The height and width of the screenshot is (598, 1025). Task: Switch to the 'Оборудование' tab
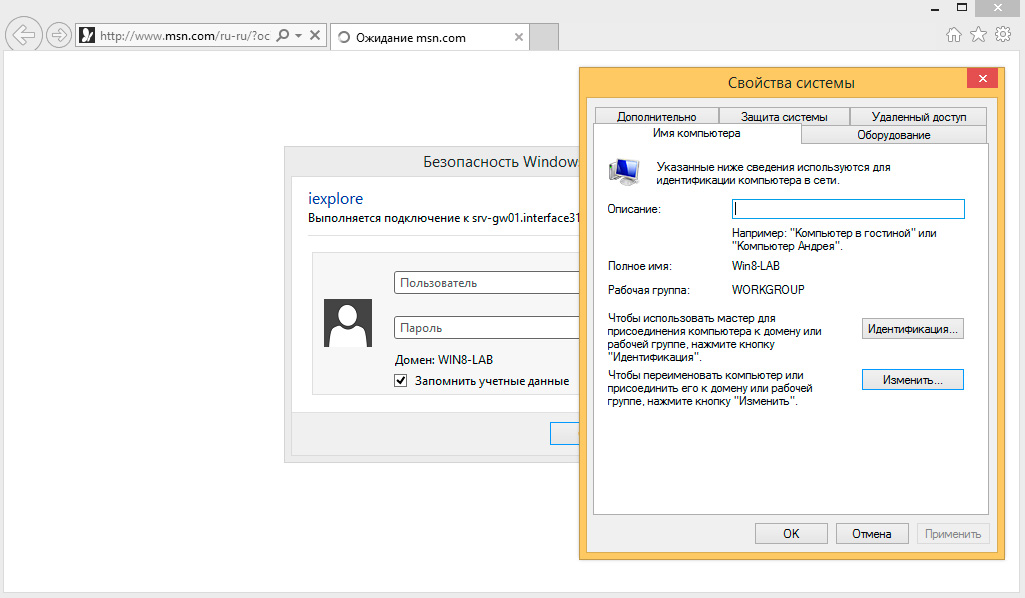tap(894, 135)
